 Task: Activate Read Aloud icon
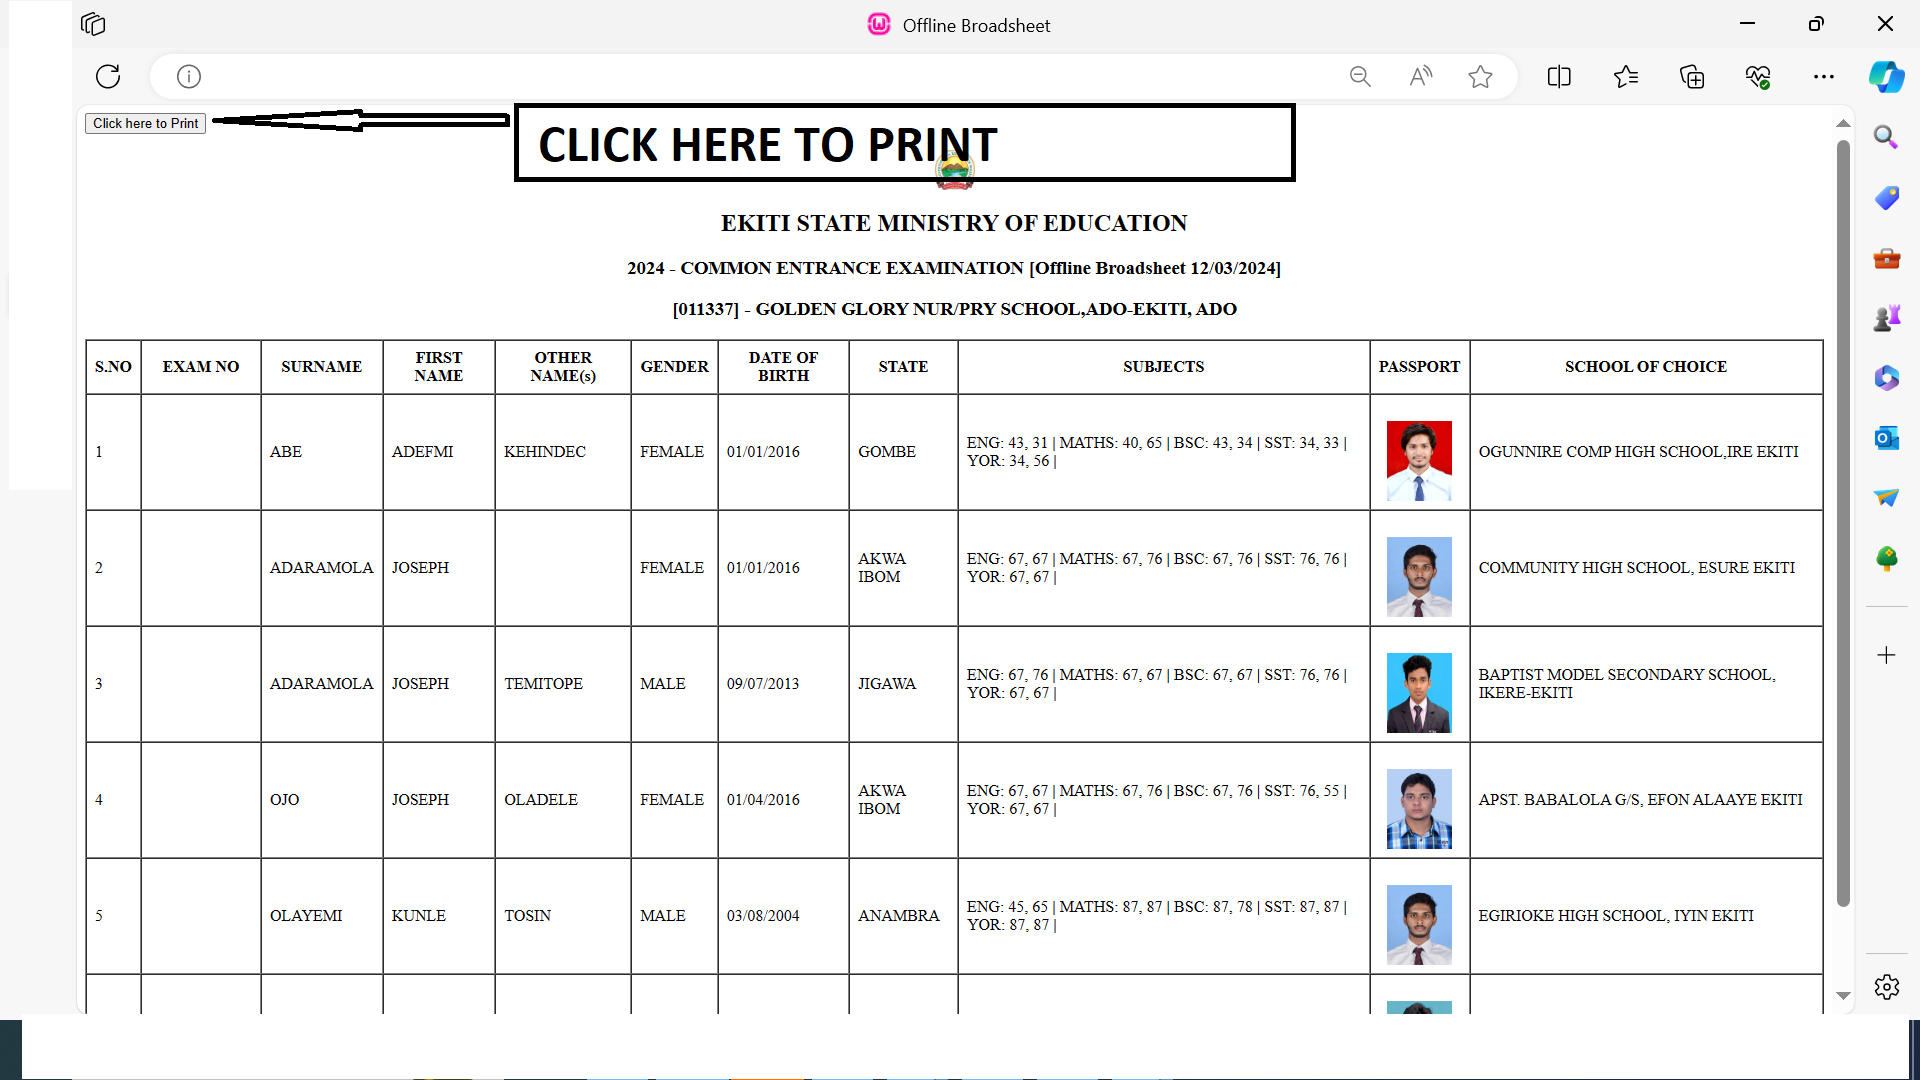pyautogui.click(x=1420, y=76)
